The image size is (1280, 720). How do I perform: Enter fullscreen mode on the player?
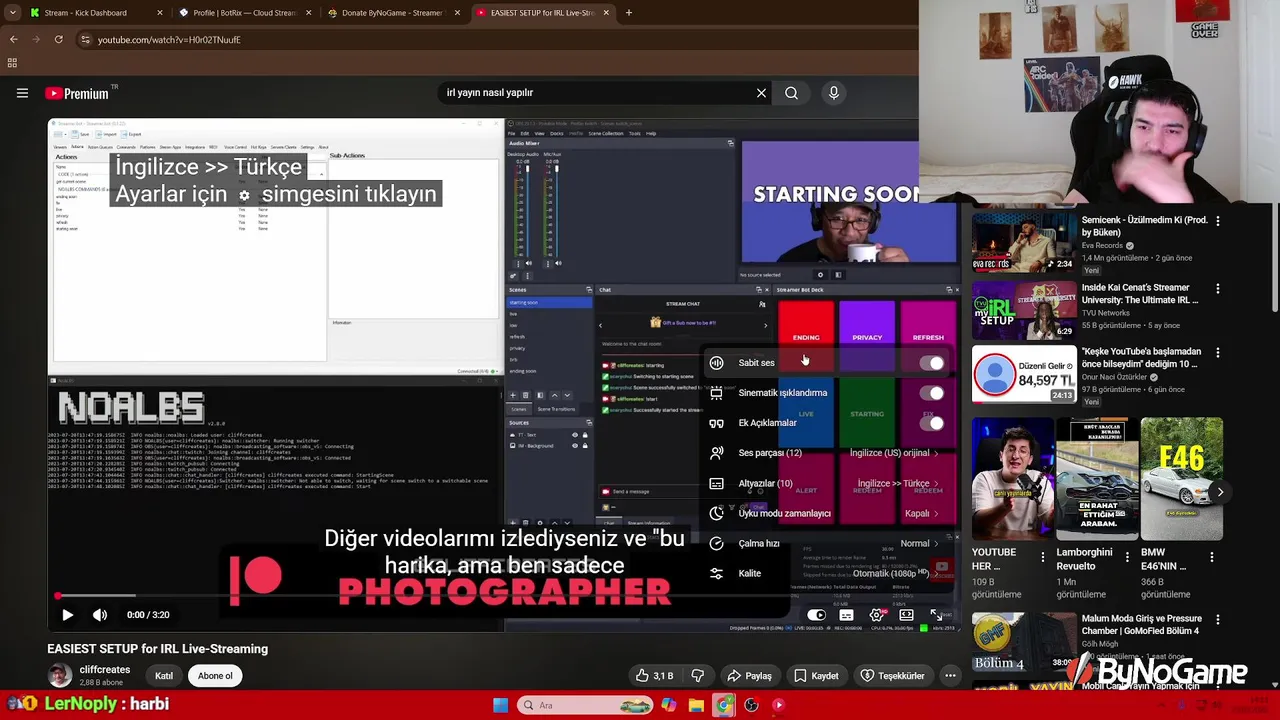(x=936, y=615)
